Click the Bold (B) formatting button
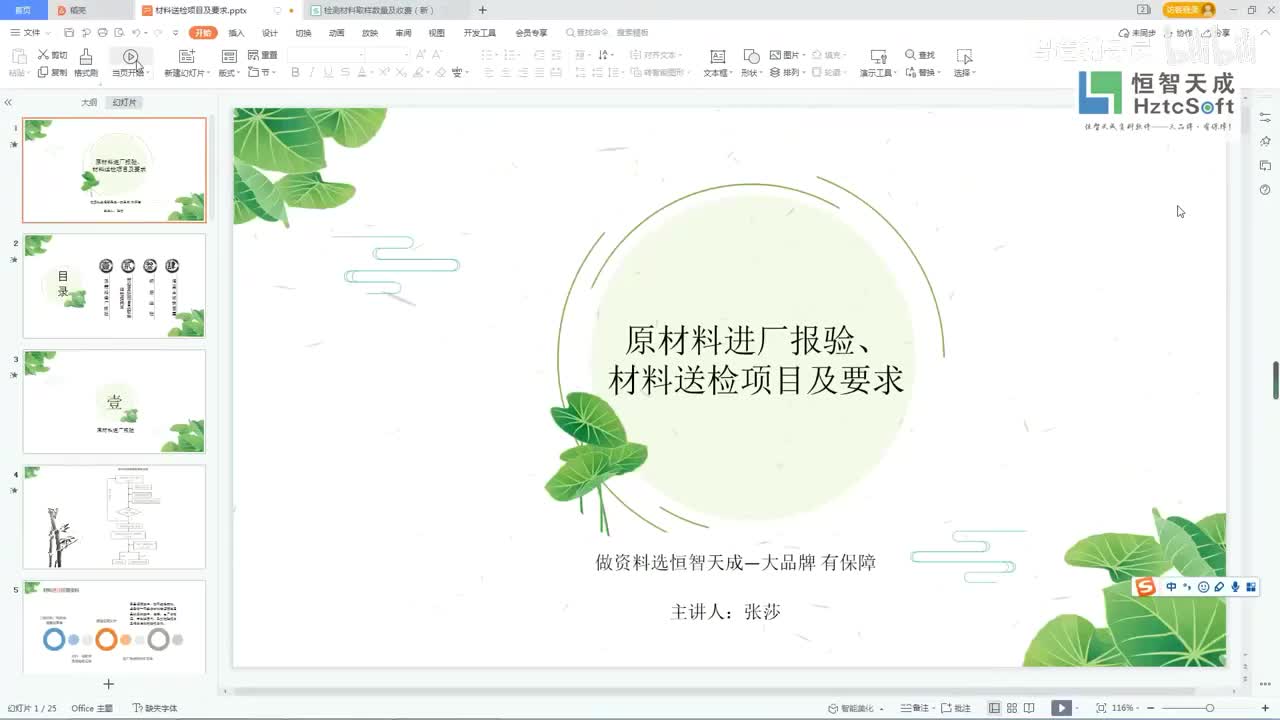The height and width of the screenshot is (720, 1280). (x=295, y=73)
